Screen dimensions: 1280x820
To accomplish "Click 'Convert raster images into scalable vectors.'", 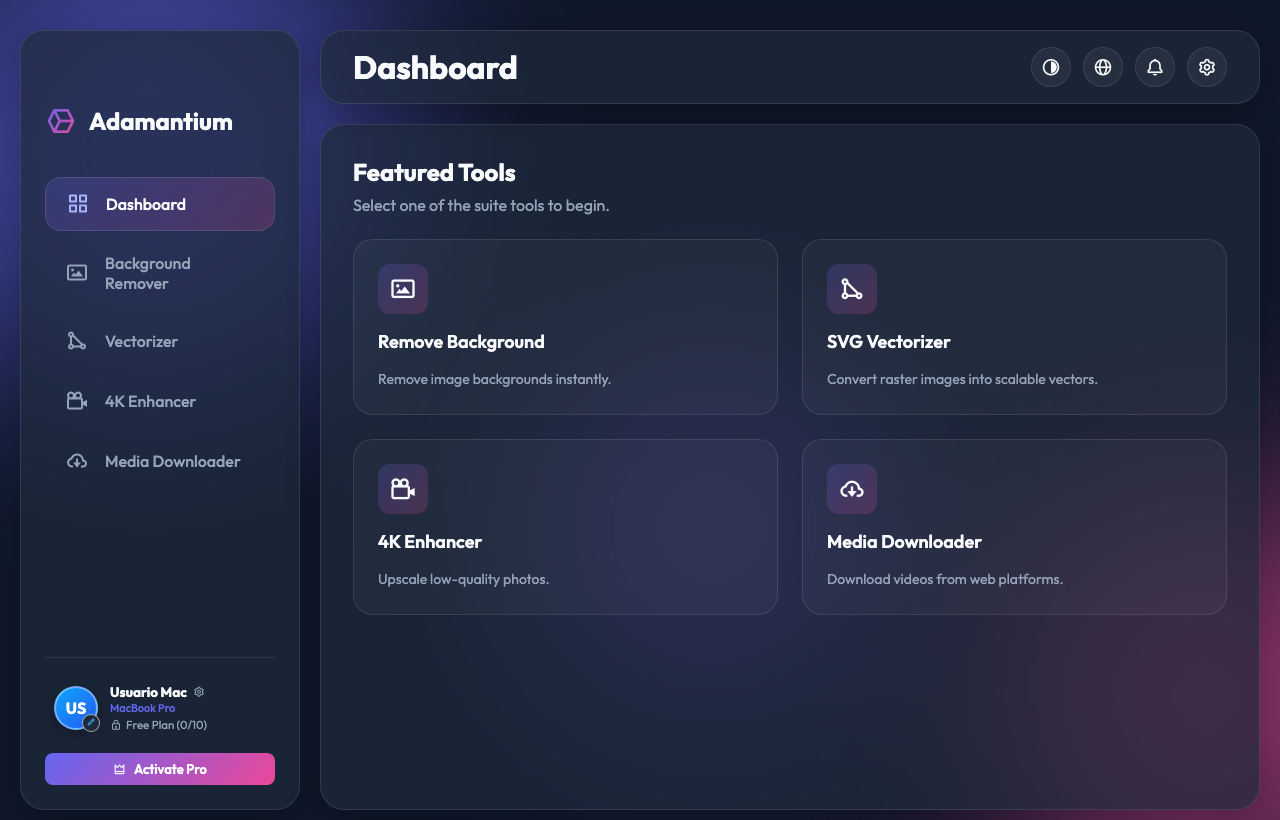I will [x=962, y=380].
